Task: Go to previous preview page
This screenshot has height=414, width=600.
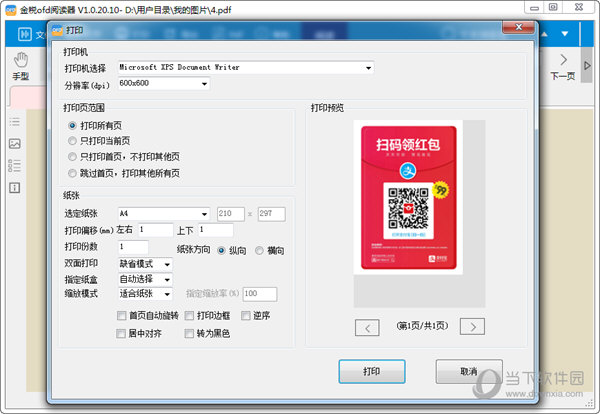Action: (367, 328)
